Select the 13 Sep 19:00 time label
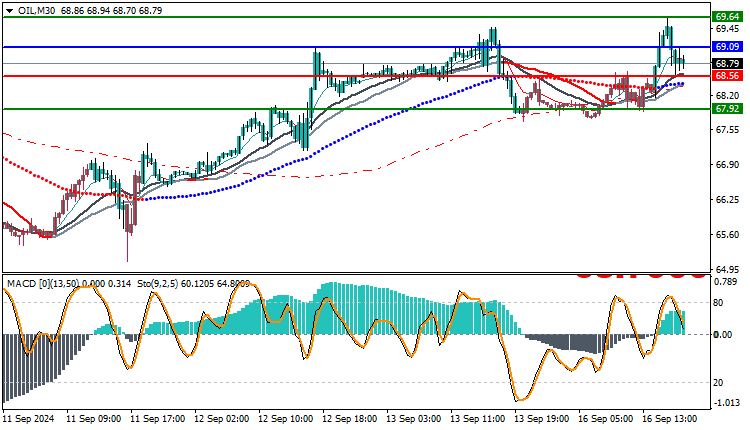Screen dimensions: 750x430 tap(541, 419)
